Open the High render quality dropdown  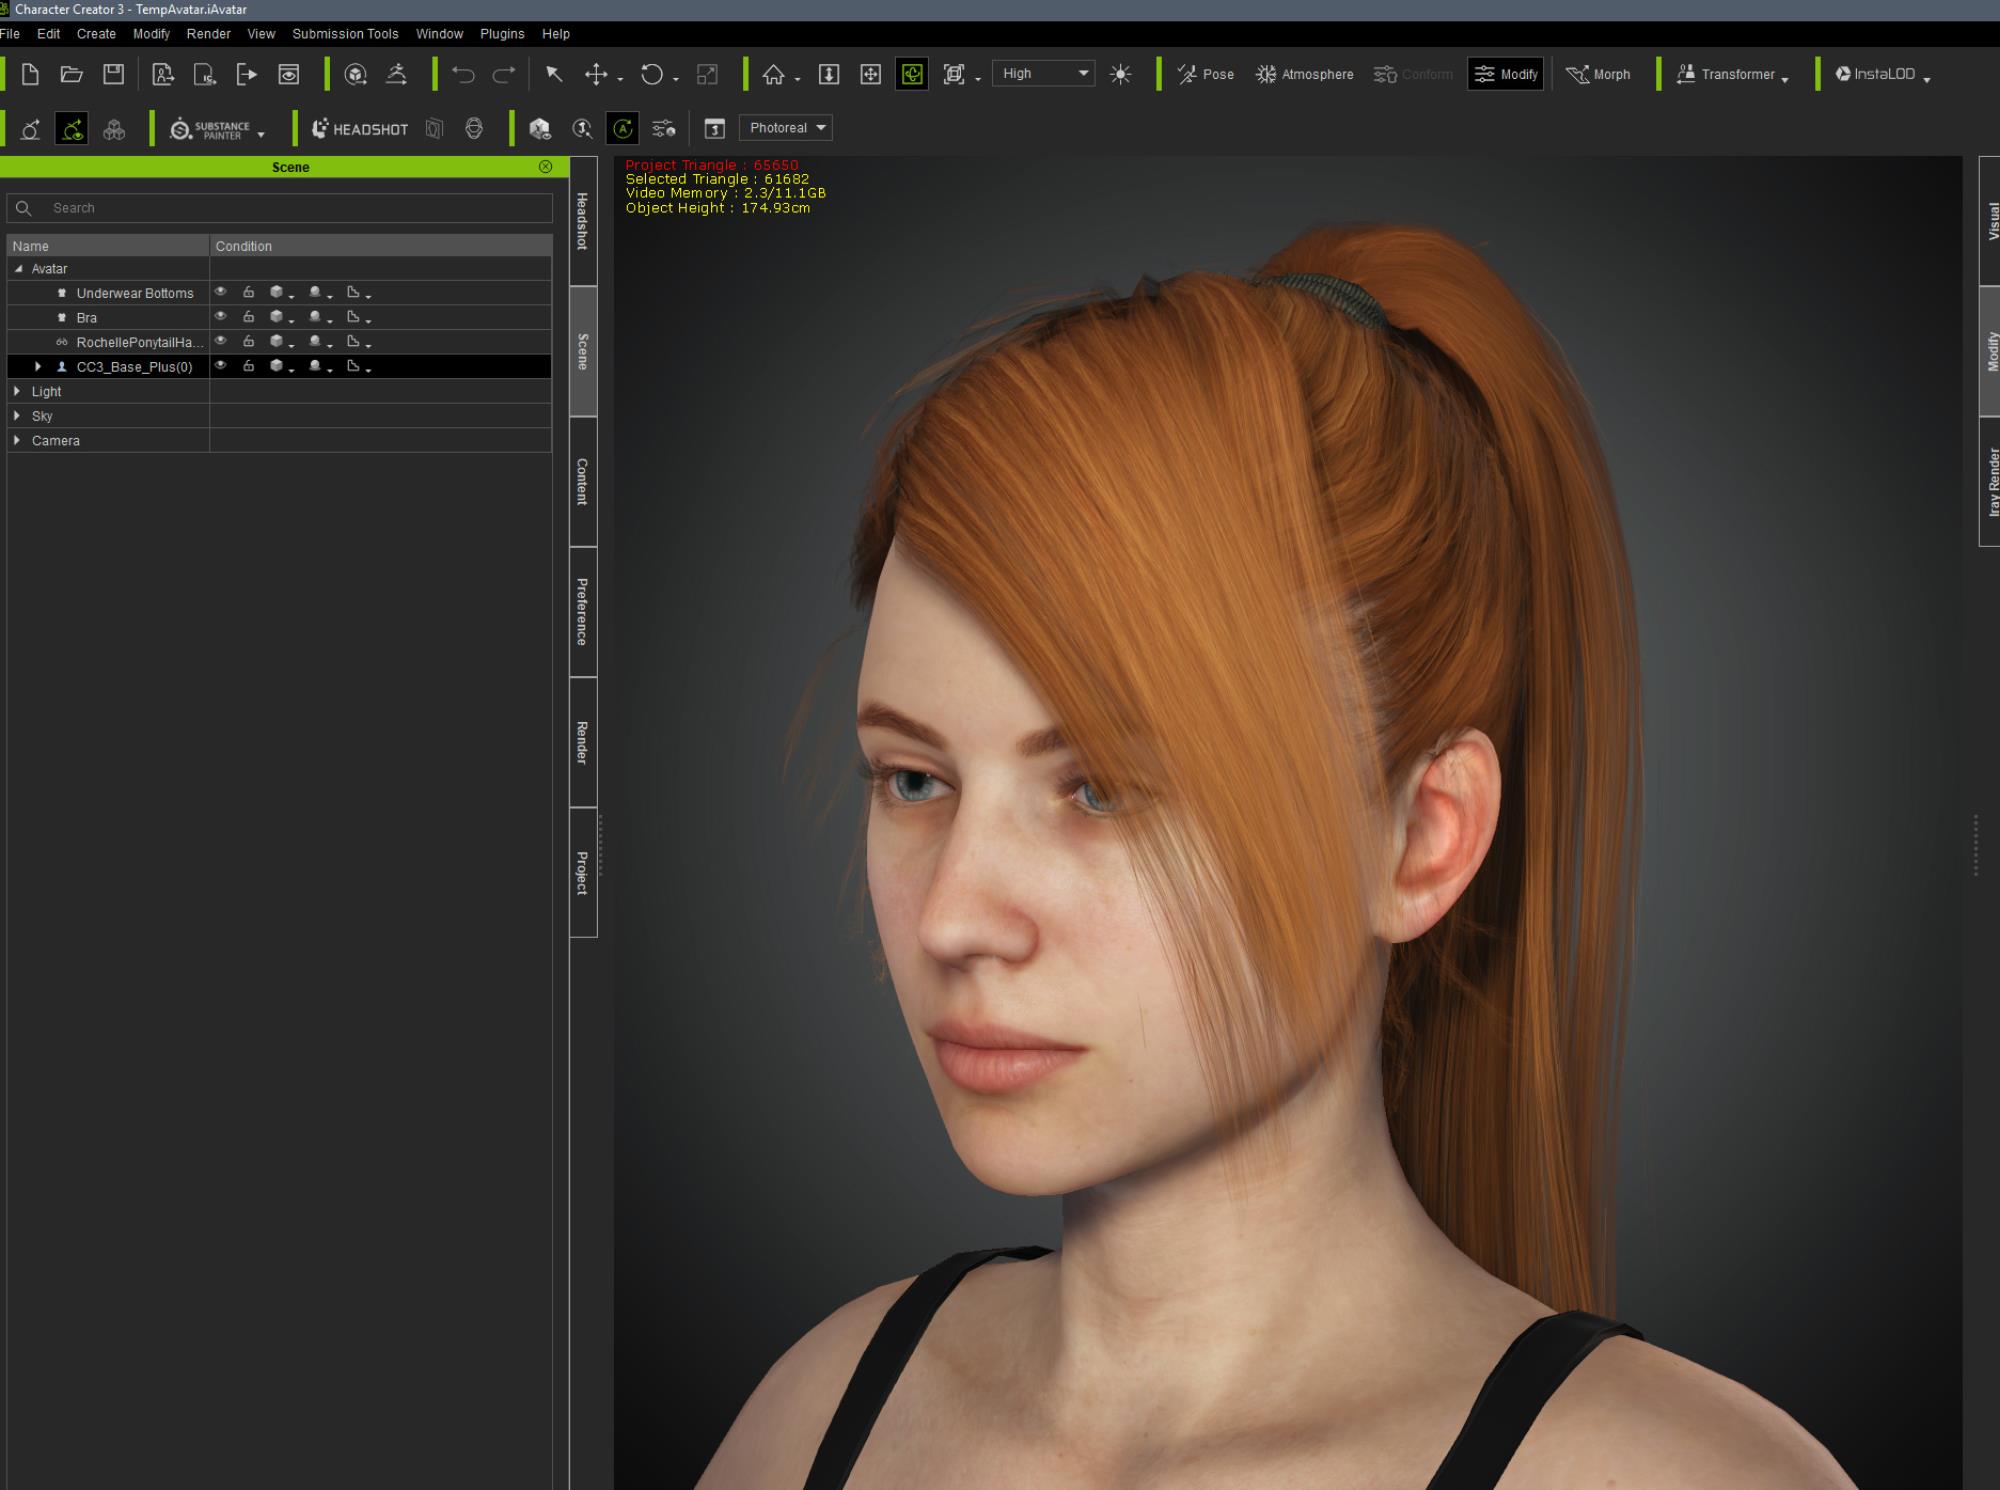(1043, 73)
